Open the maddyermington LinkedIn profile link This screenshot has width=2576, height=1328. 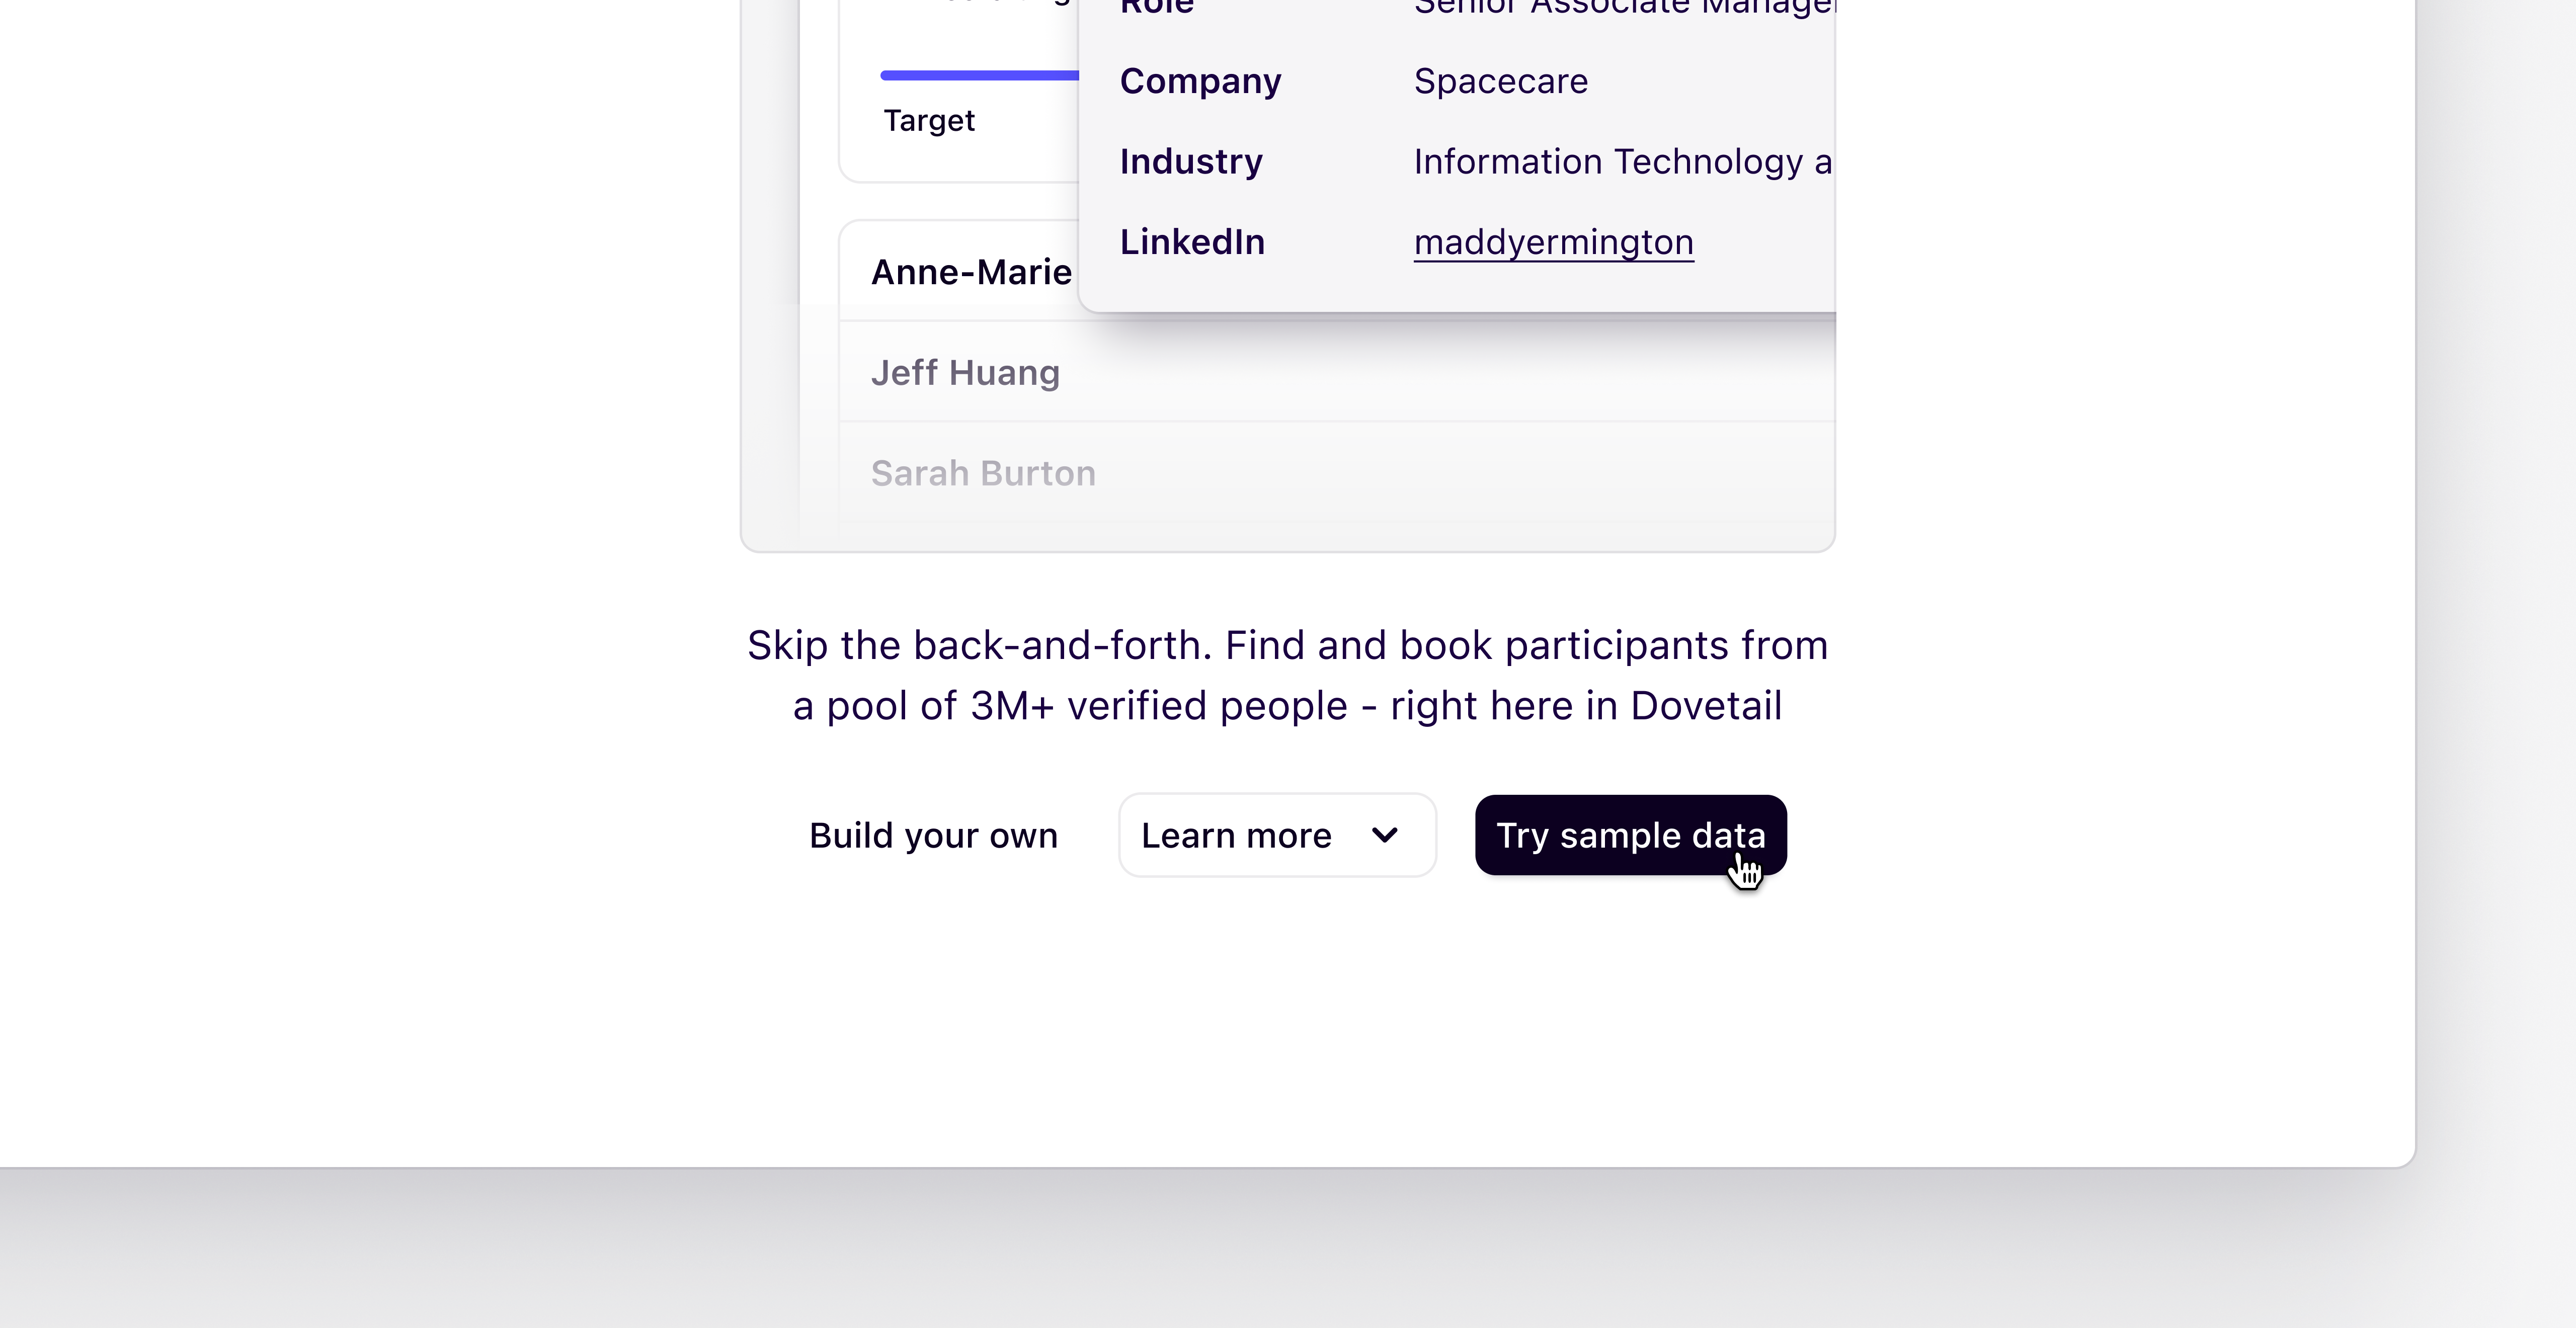click(1553, 242)
